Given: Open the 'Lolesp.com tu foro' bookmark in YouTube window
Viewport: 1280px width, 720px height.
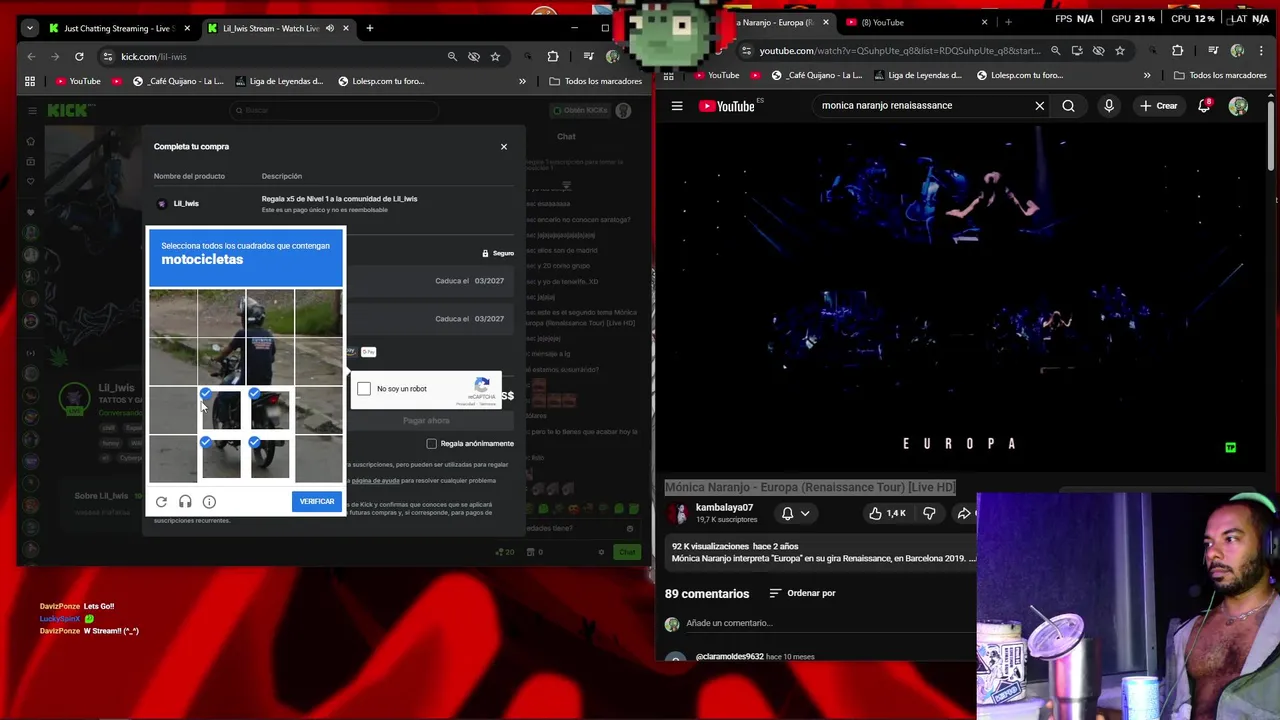Looking at the screenshot, I should point(1019,75).
